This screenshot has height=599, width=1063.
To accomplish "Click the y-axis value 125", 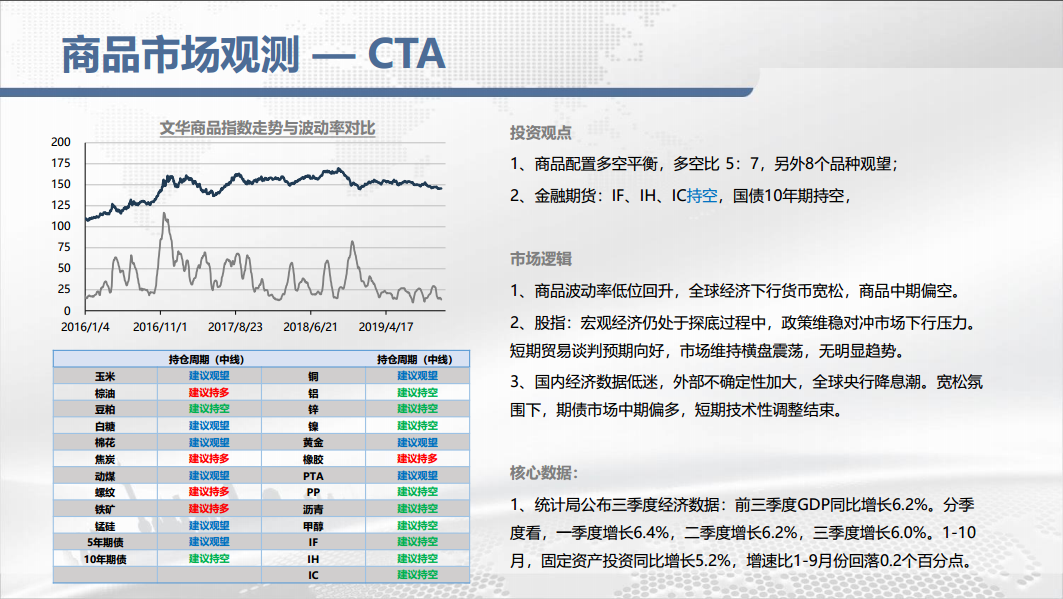I will [61, 205].
